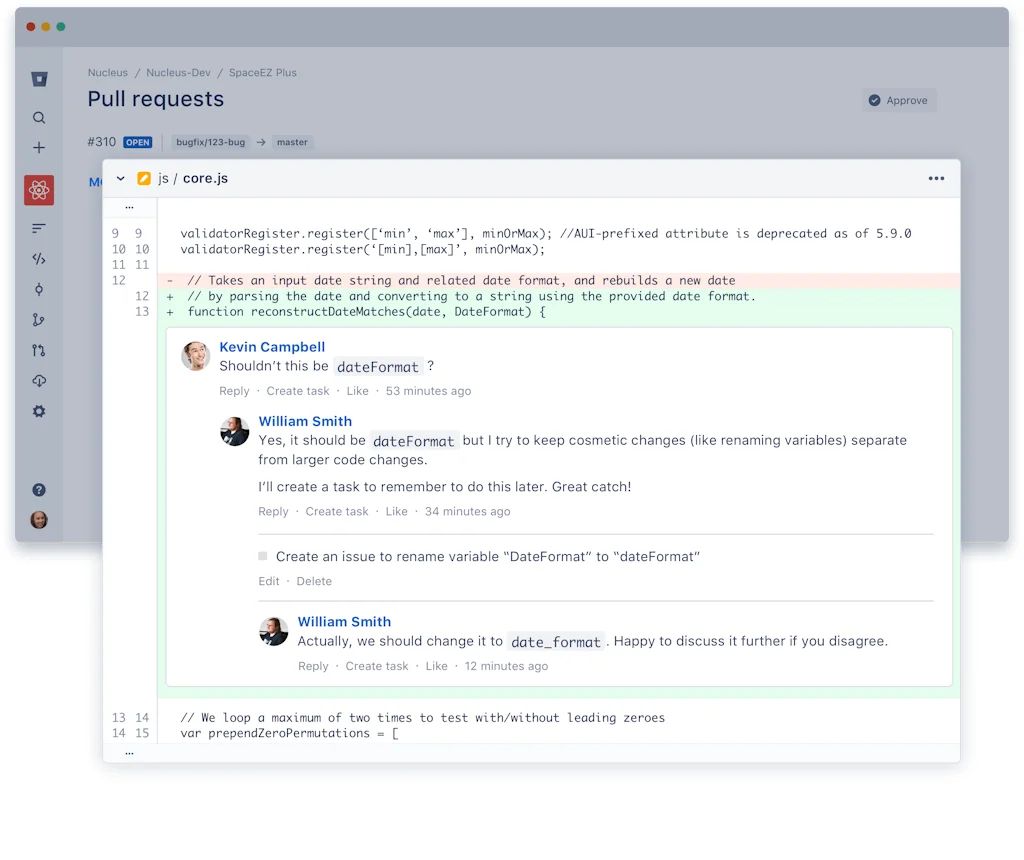Viewport: 1024px width, 860px height.
Task: Open the Source code icon in sidebar
Action: (38, 258)
